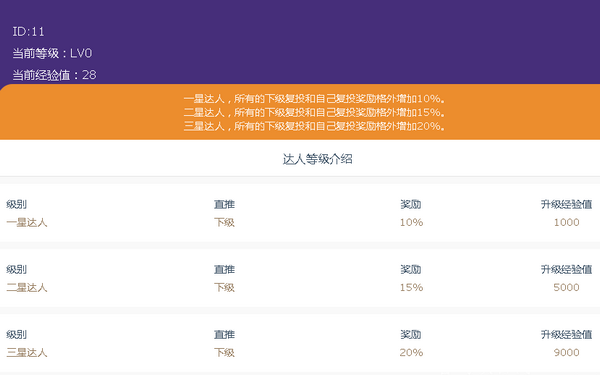Click the 达人等级介绍 section heading
This screenshot has width=600, height=375.
click(x=317, y=159)
